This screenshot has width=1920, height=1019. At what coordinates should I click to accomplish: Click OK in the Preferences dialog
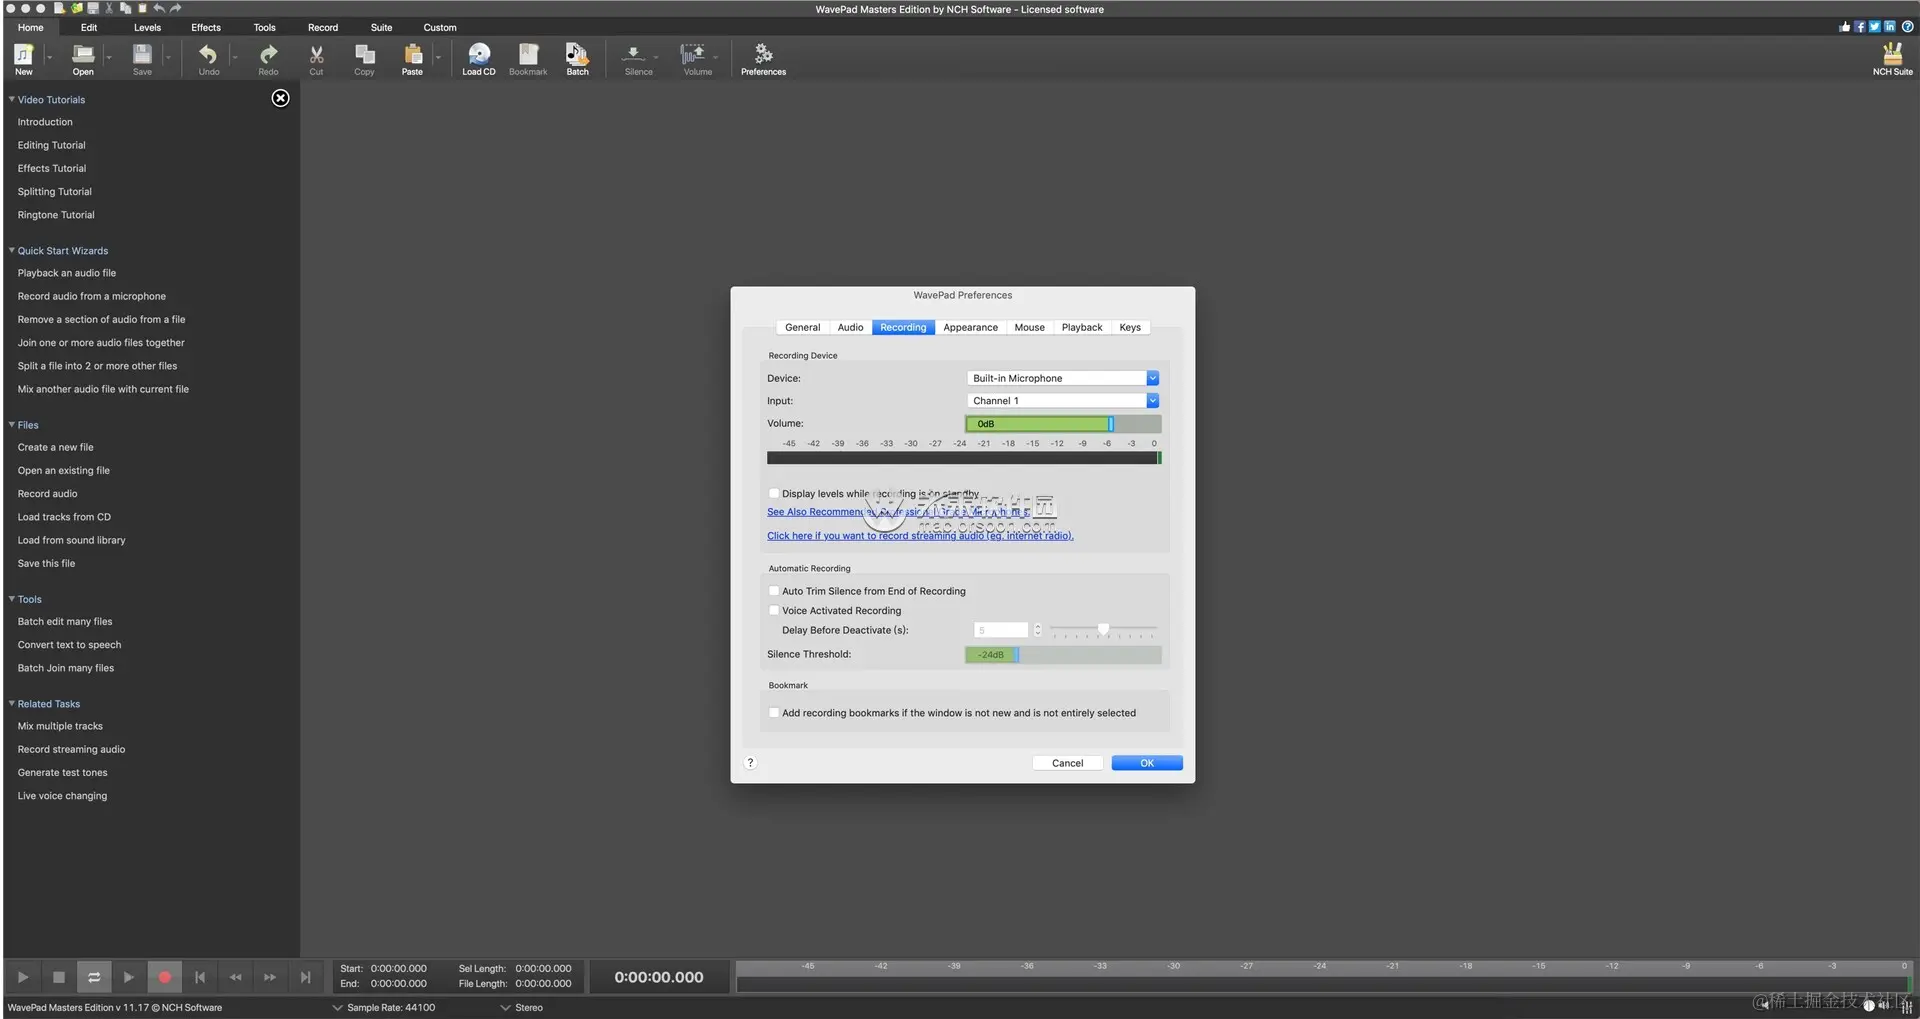[1147, 763]
